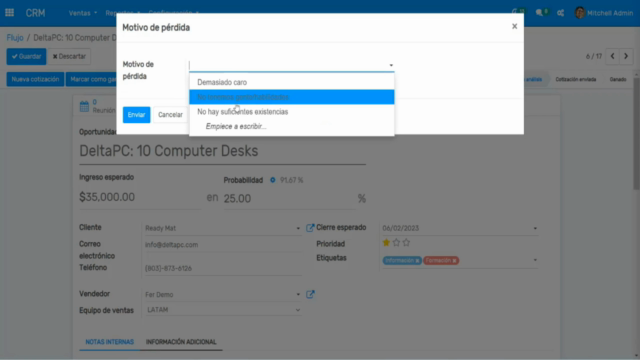Viewport: 640px width, 360px height.
Task: Edit the Ingreso esperado amount field
Action: click(140, 198)
